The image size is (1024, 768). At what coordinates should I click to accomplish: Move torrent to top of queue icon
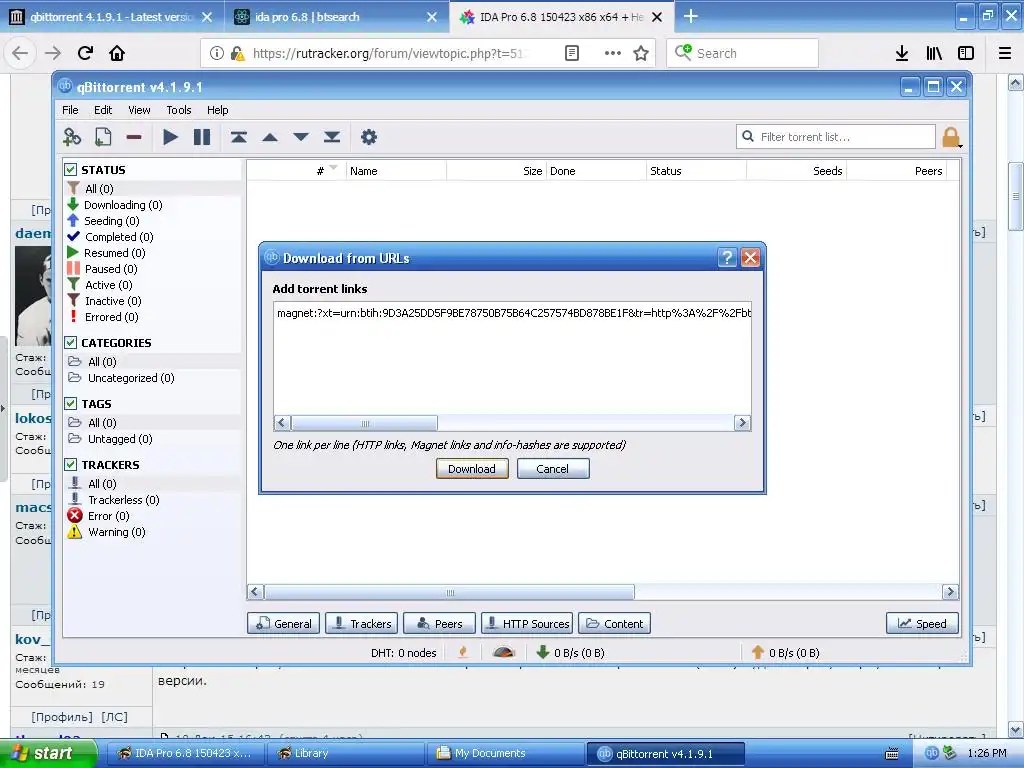[238, 137]
